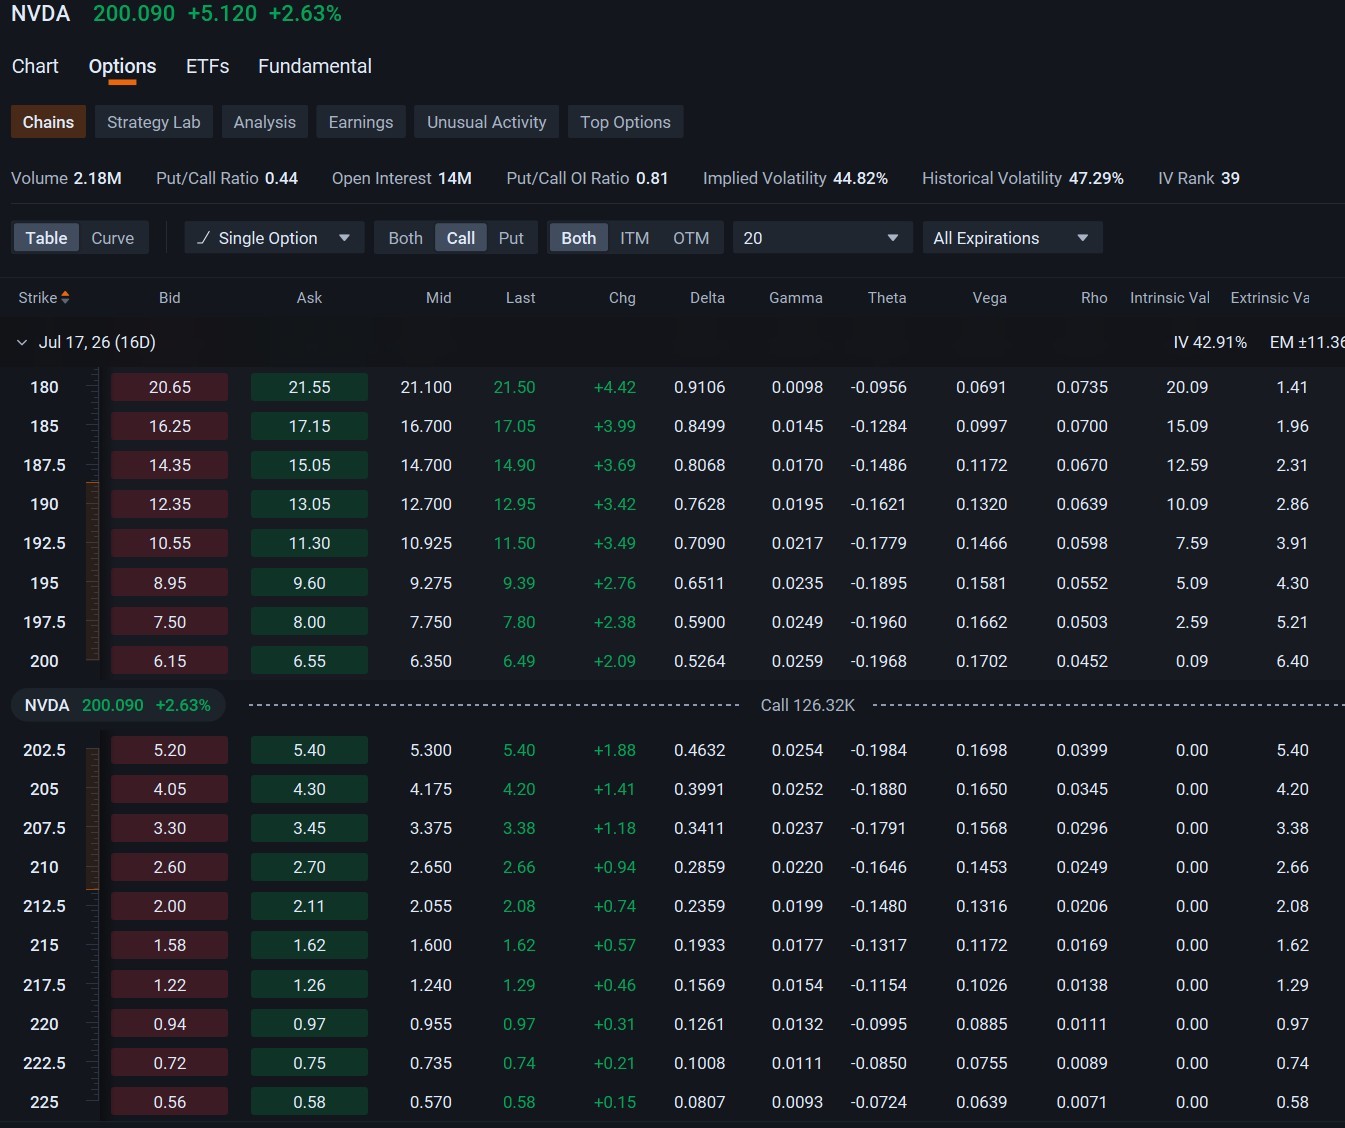
Task: Open the strike count dropdown showing 20
Action: [x=822, y=238]
